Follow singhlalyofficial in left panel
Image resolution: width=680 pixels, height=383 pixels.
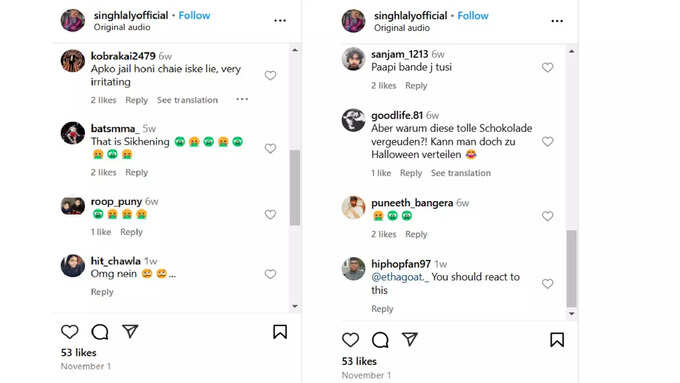point(194,16)
